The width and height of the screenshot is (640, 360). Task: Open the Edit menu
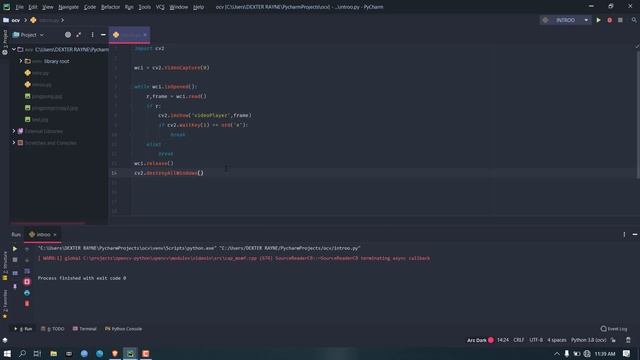(x=33, y=7)
